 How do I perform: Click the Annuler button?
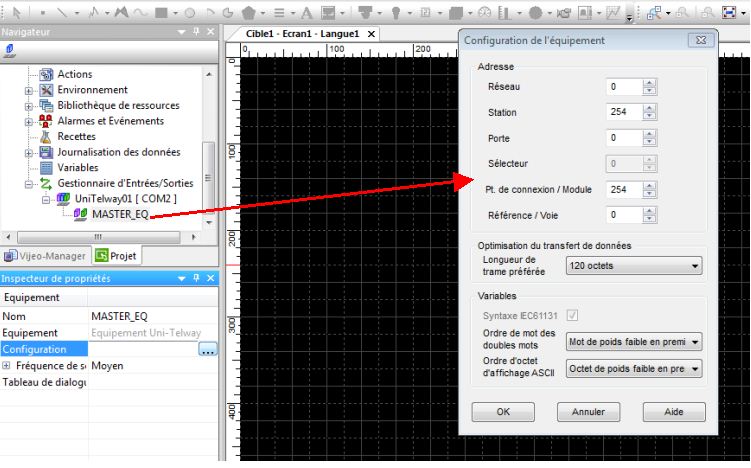(x=588, y=411)
